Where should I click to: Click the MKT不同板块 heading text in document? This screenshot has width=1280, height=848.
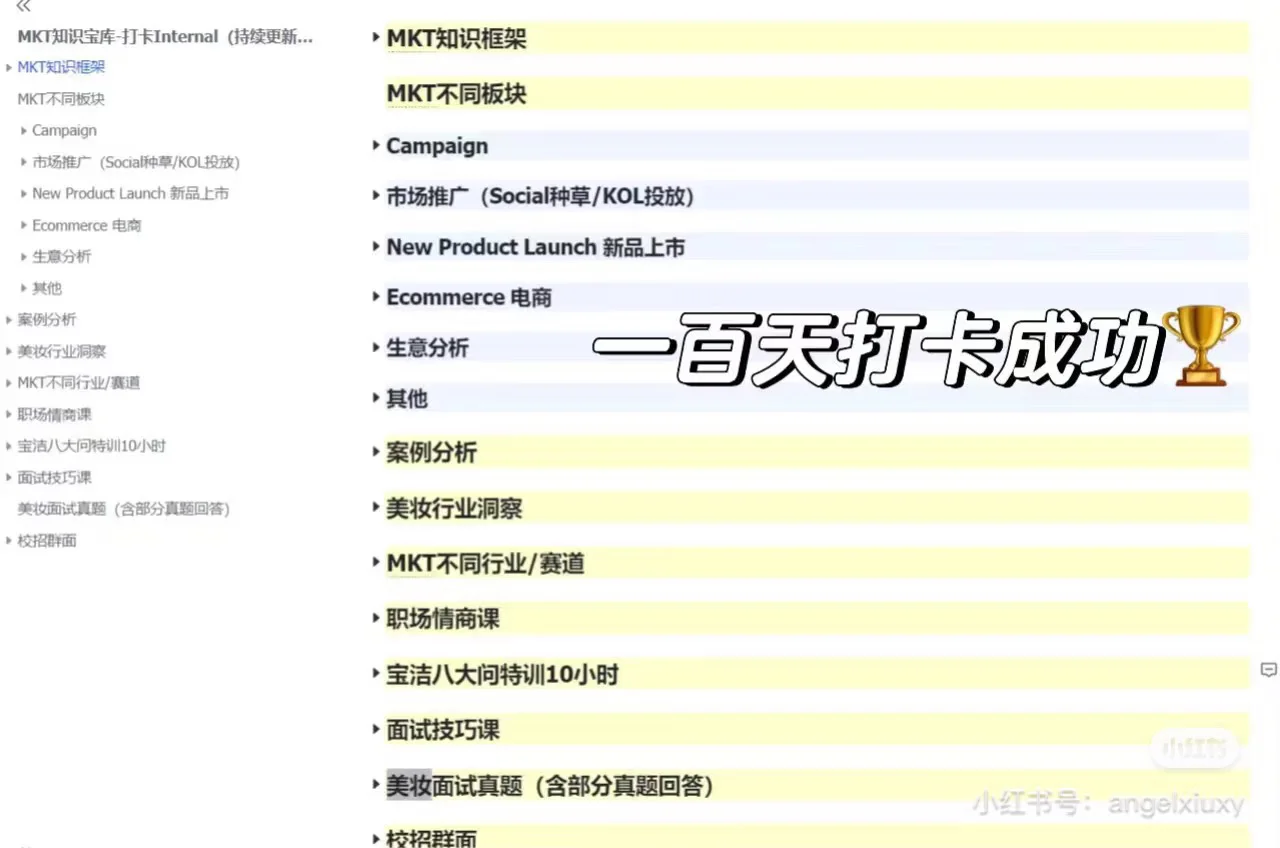click(x=456, y=95)
